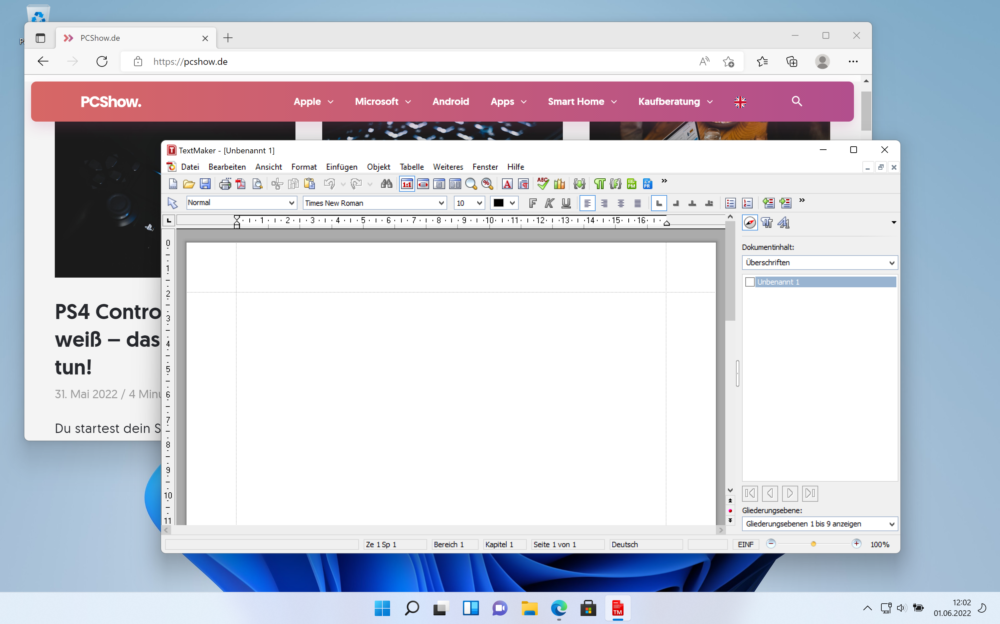Open a file with the folder icon
The height and width of the screenshot is (624, 1000).
coord(189,184)
